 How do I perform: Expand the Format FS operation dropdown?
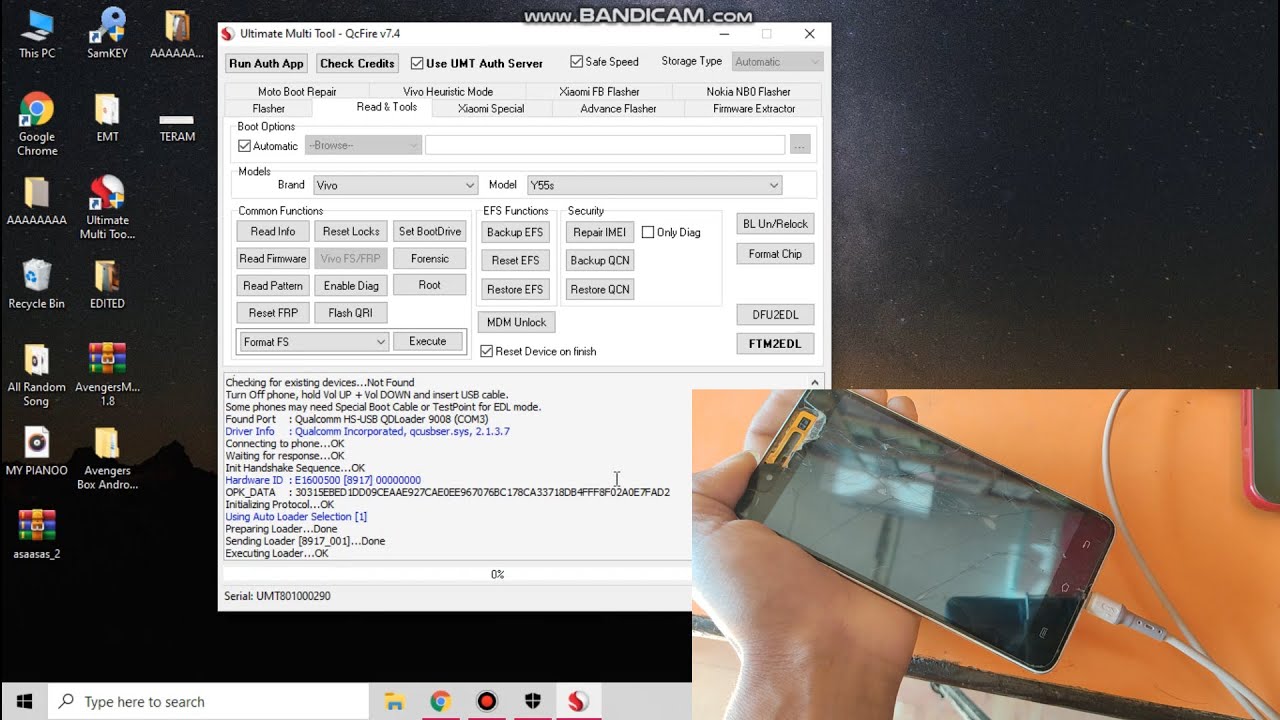(x=314, y=342)
